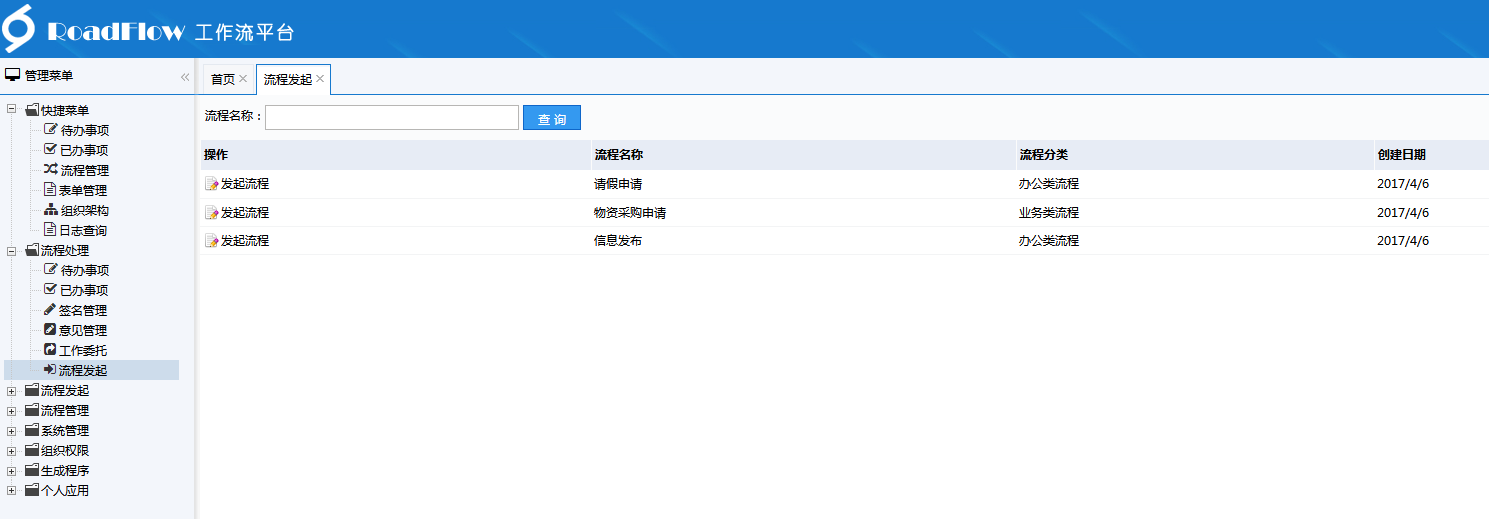1489x519 pixels.
Task: Expand the 流程管理 folder node
Action: pos(12,410)
